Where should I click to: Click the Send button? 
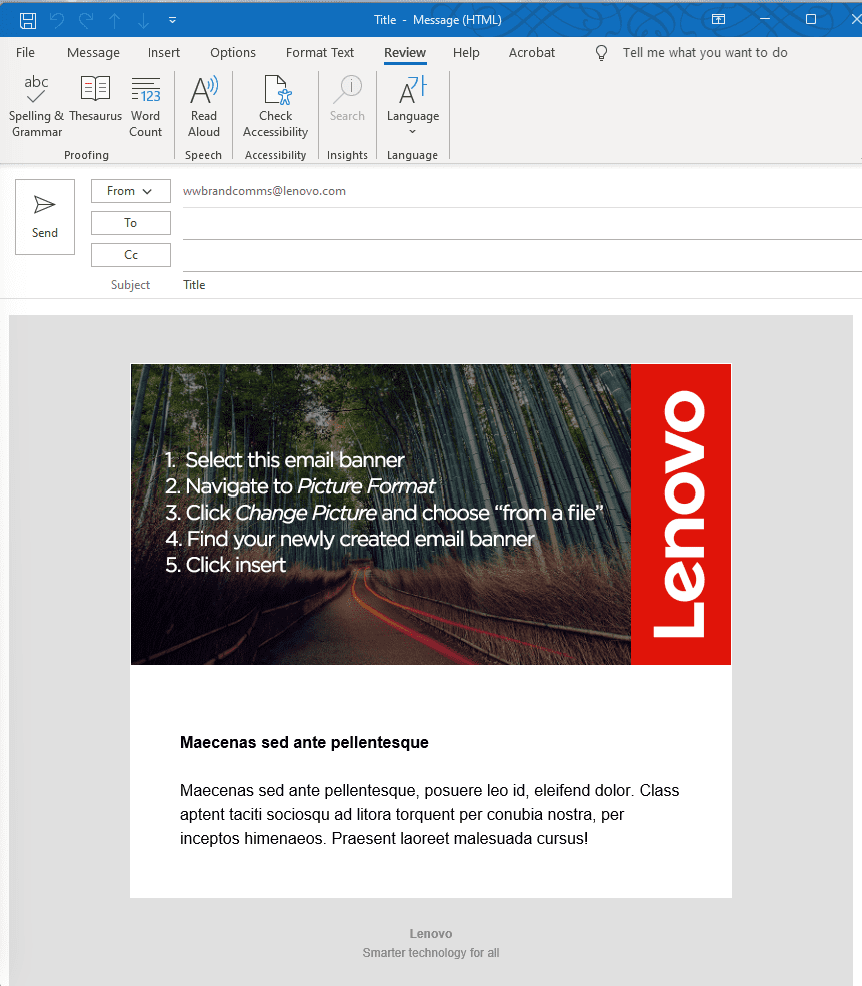click(x=45, y=217)
